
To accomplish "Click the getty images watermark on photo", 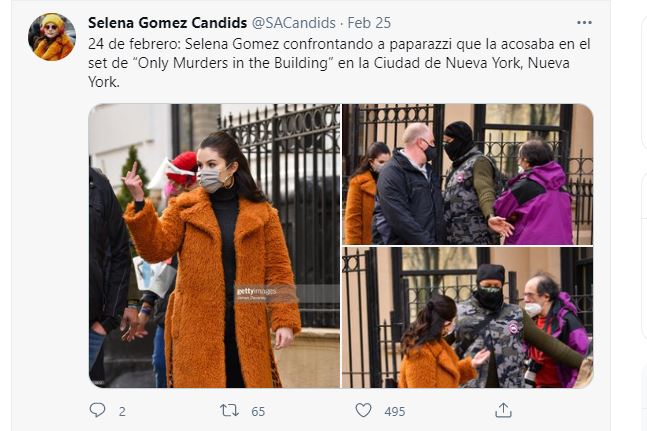I will [257, 293].
